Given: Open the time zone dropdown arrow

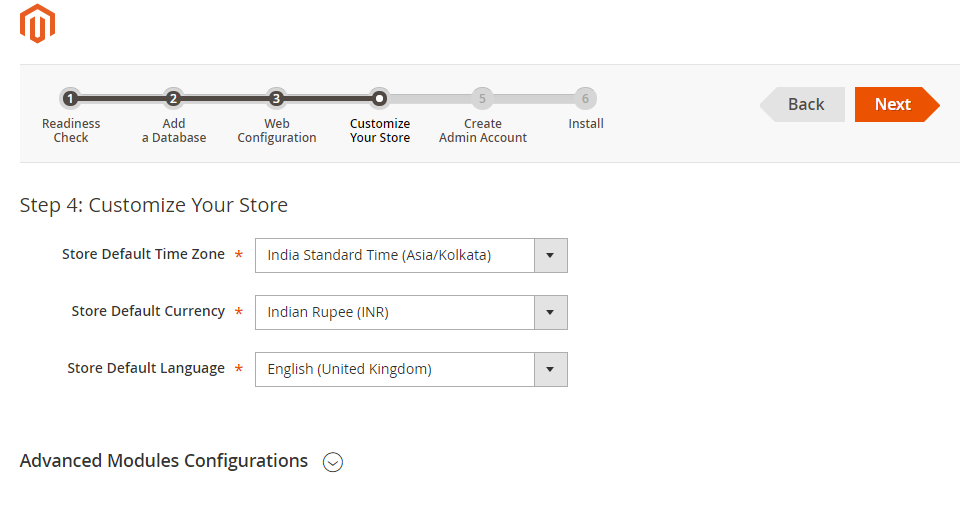Looking at the screenshot, I should tap(550, 255).
